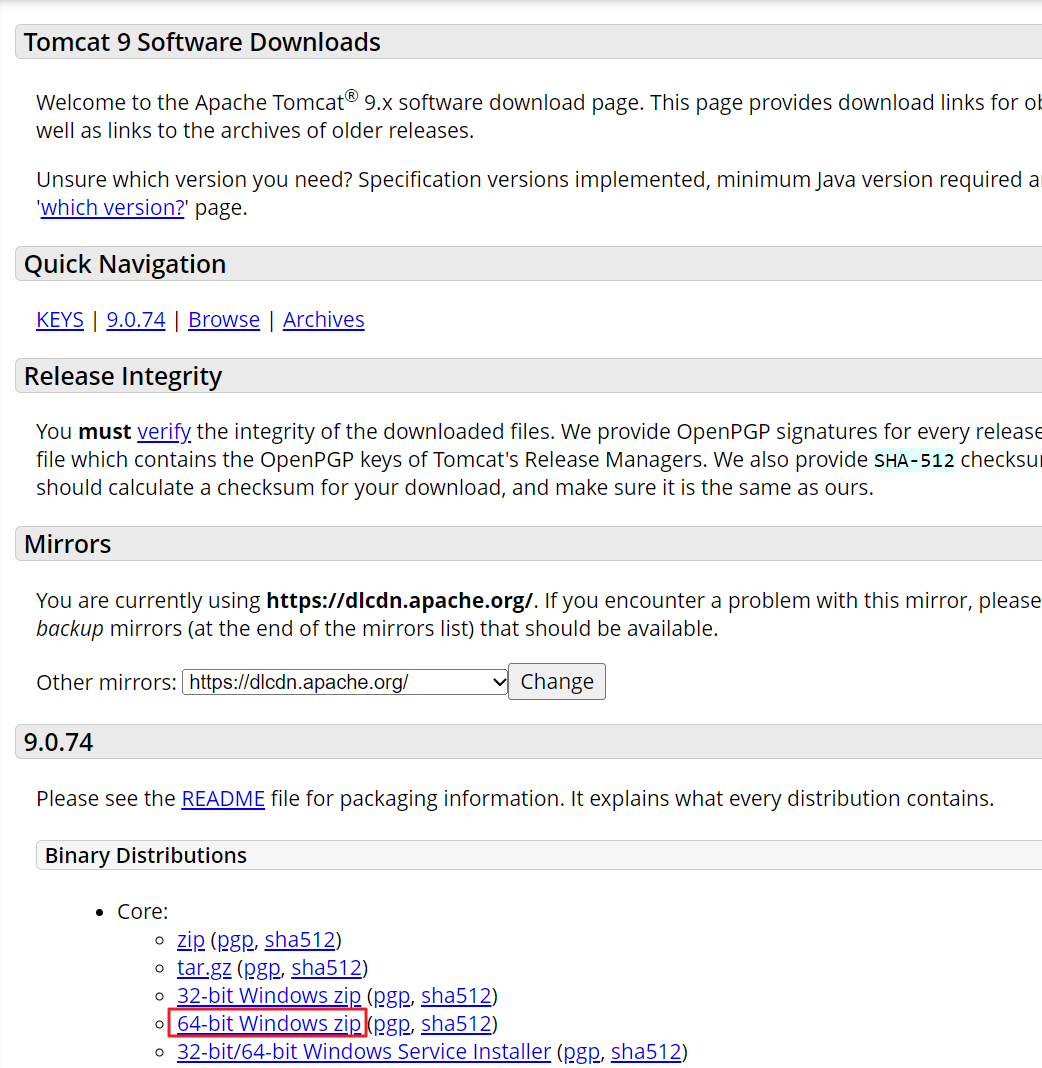Open sha512 checksum for 32-bit Windows zip
Image resolution: width=1042 pixels, height=1068 pixels.
coord(456,996)
